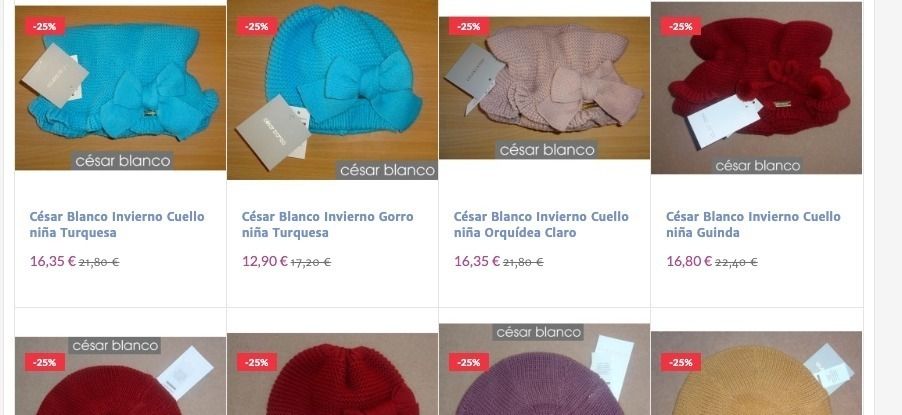This screenshot has width=902, height=415.
Task: Click -25% badge on Orquídea Claro Cuello
Action: point(469,26)
